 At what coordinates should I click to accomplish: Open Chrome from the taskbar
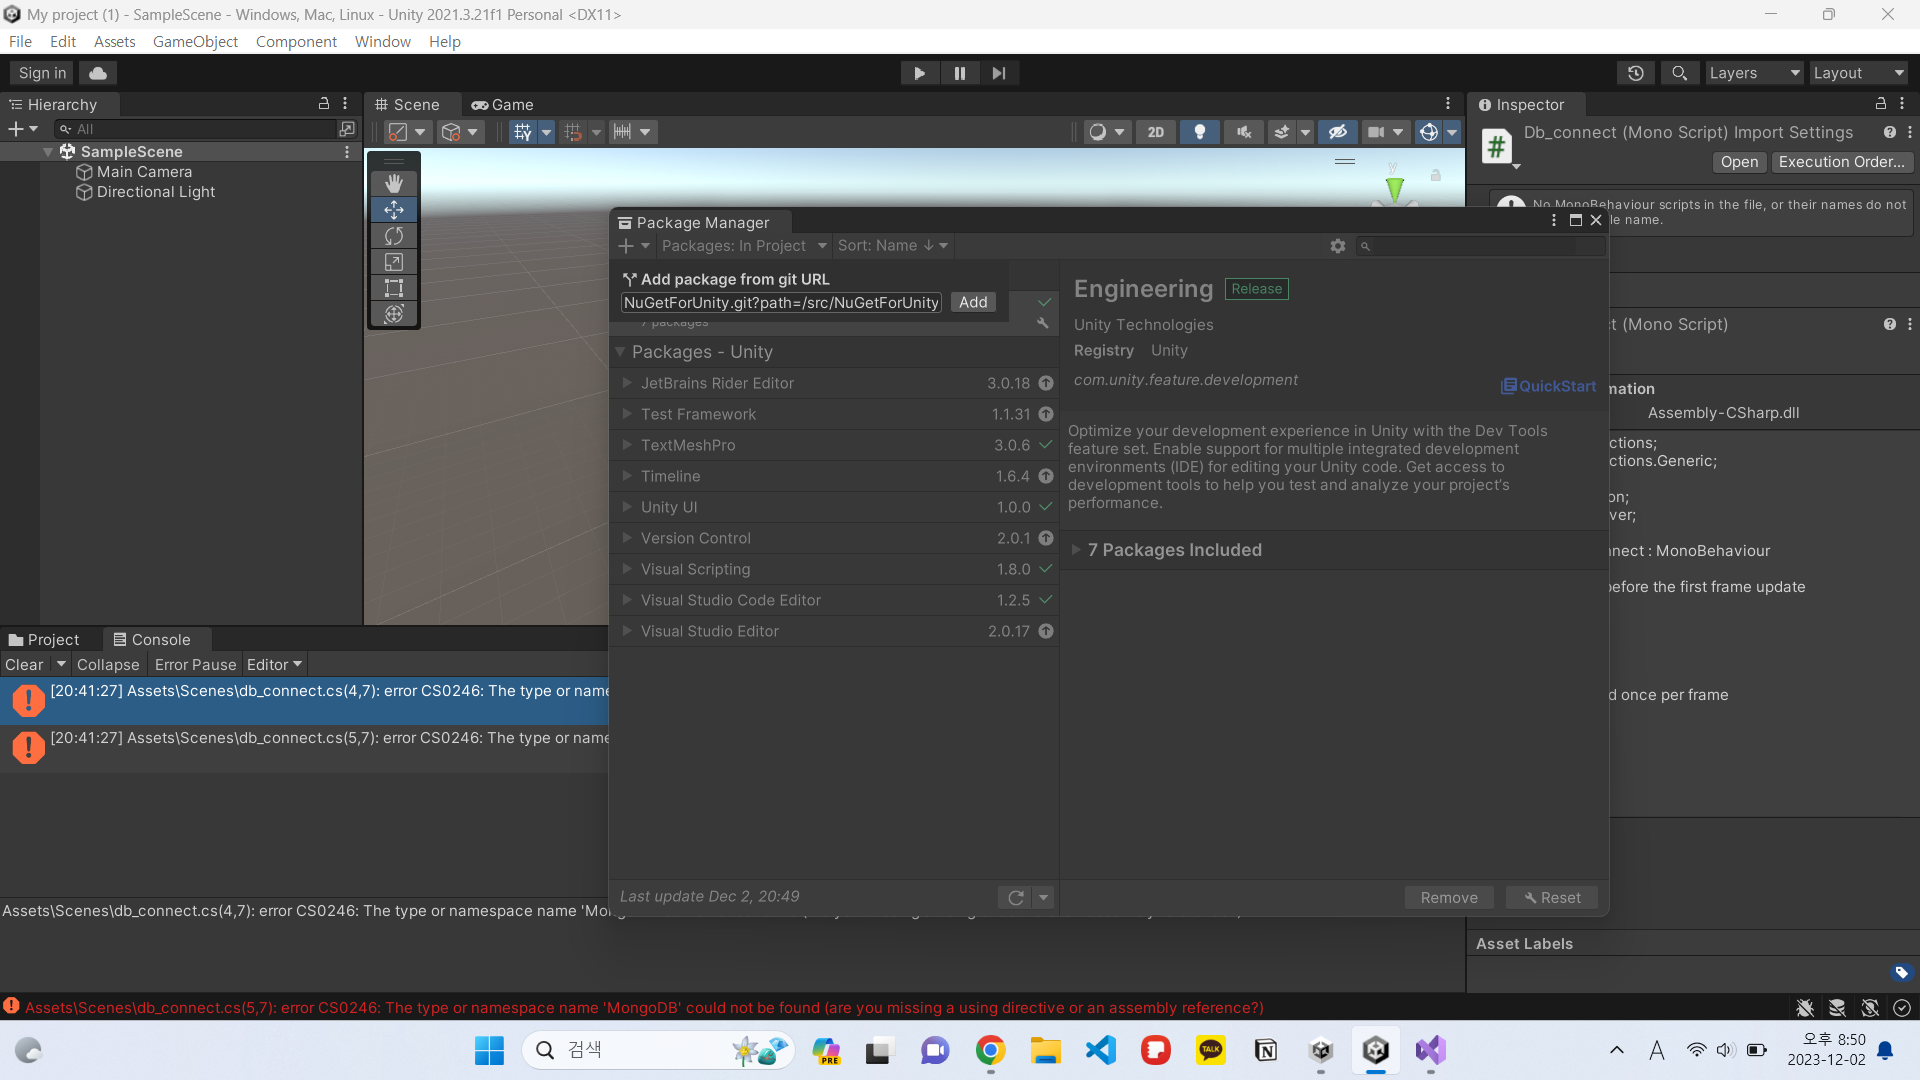click(990, 1050)
